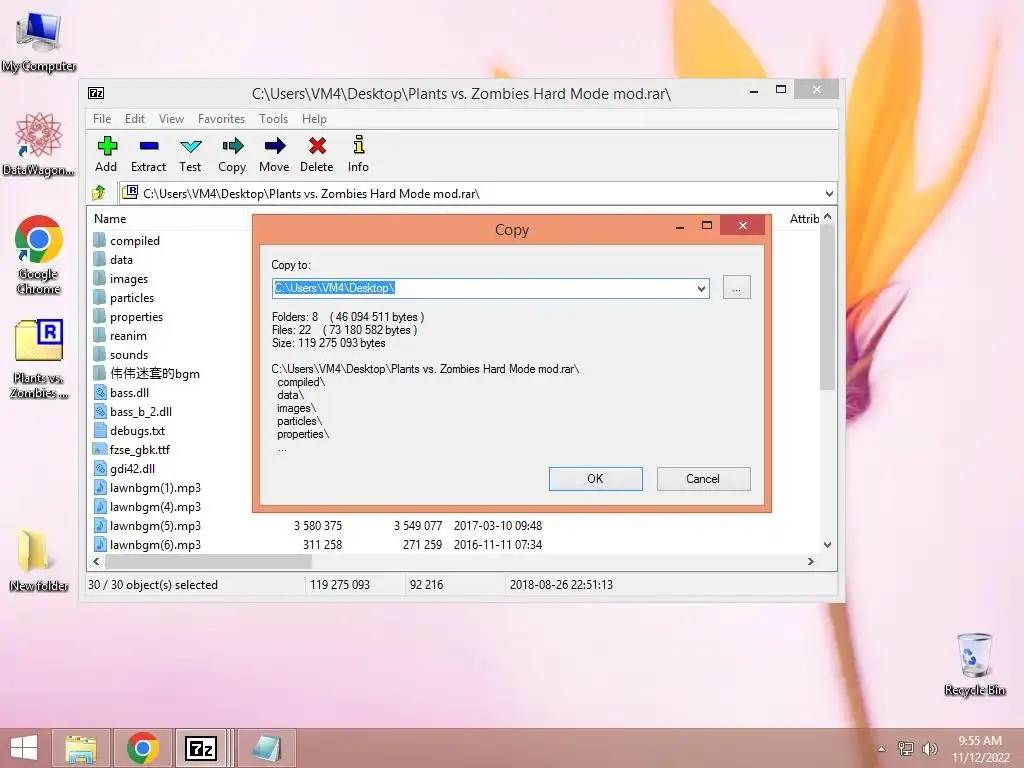Select Plants vs. Zombies rar desktop file
The height and width of the screenshot is (768, 1024).
click(x=39, y=359)
